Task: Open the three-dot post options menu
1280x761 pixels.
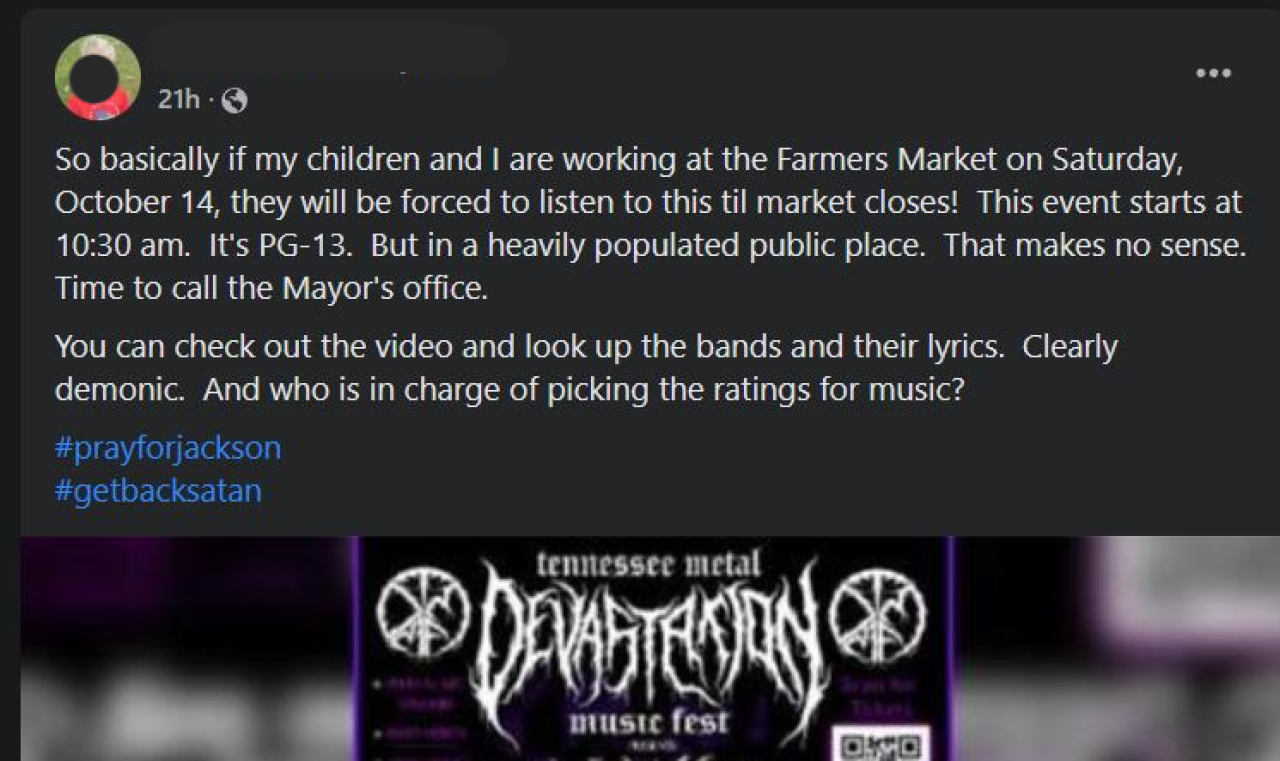Action: (1213, 73)
